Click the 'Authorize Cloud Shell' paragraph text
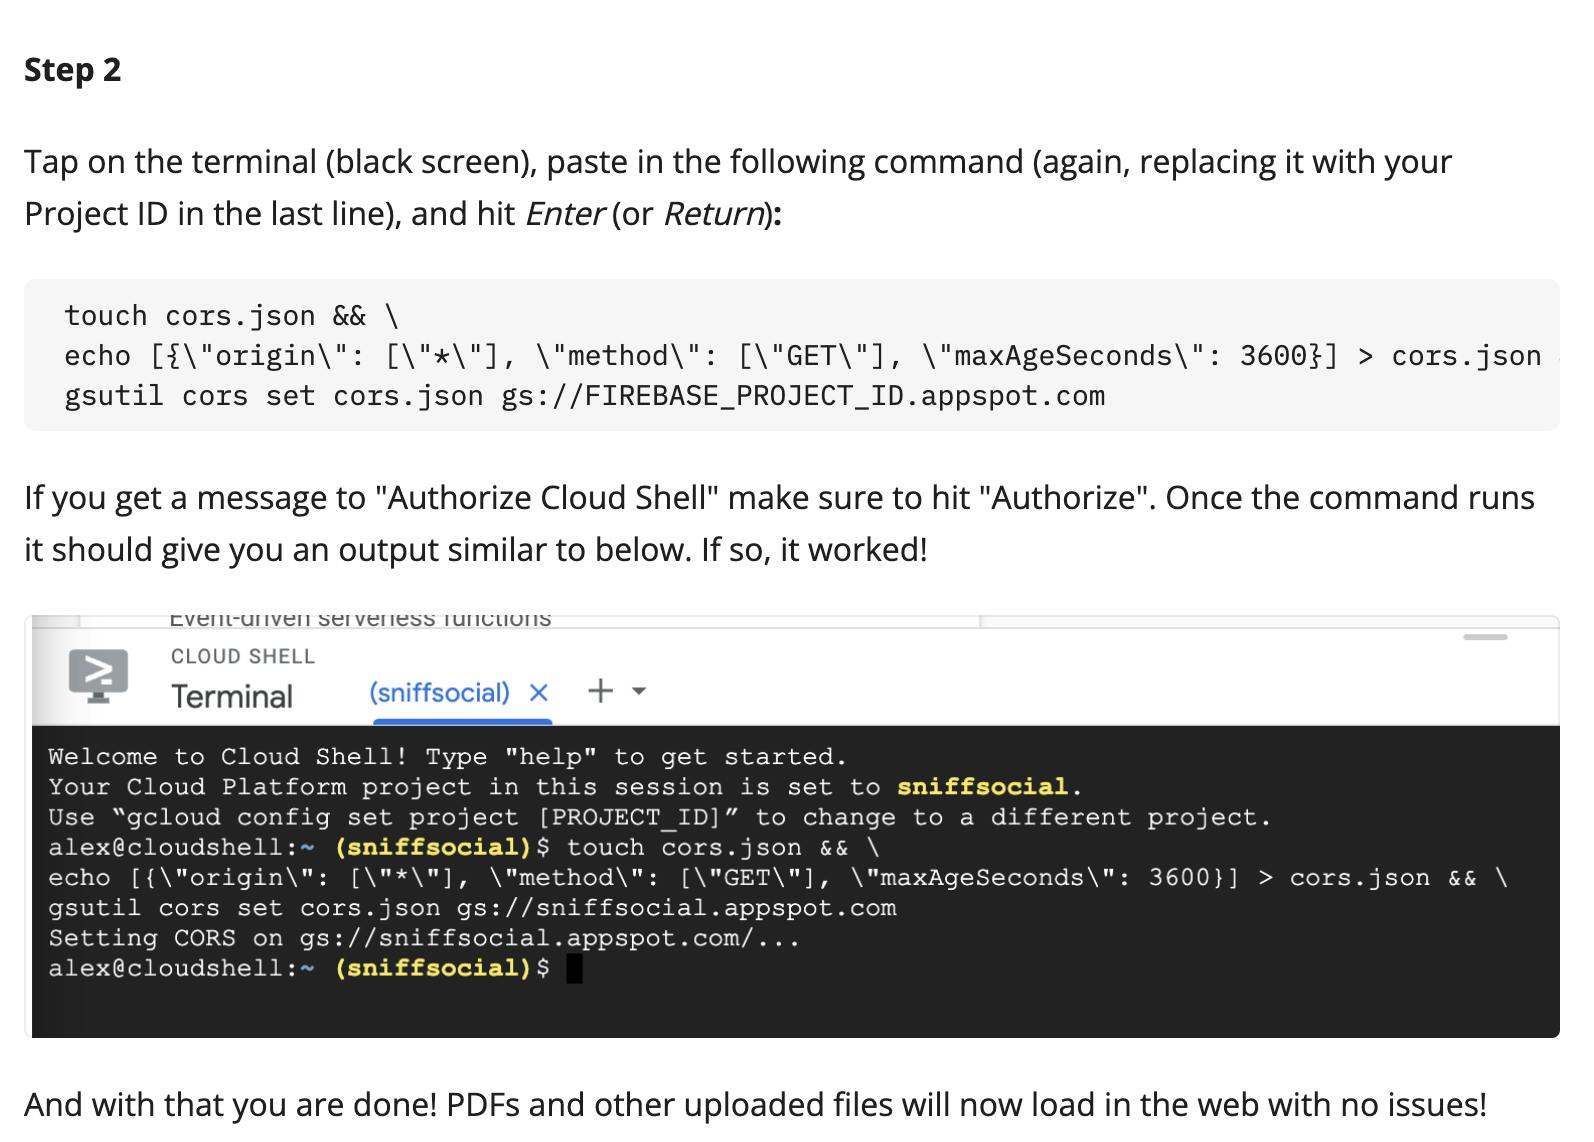Image resolution: width=1594 pixels, height=1142 pixels. [x=779, y=523]
